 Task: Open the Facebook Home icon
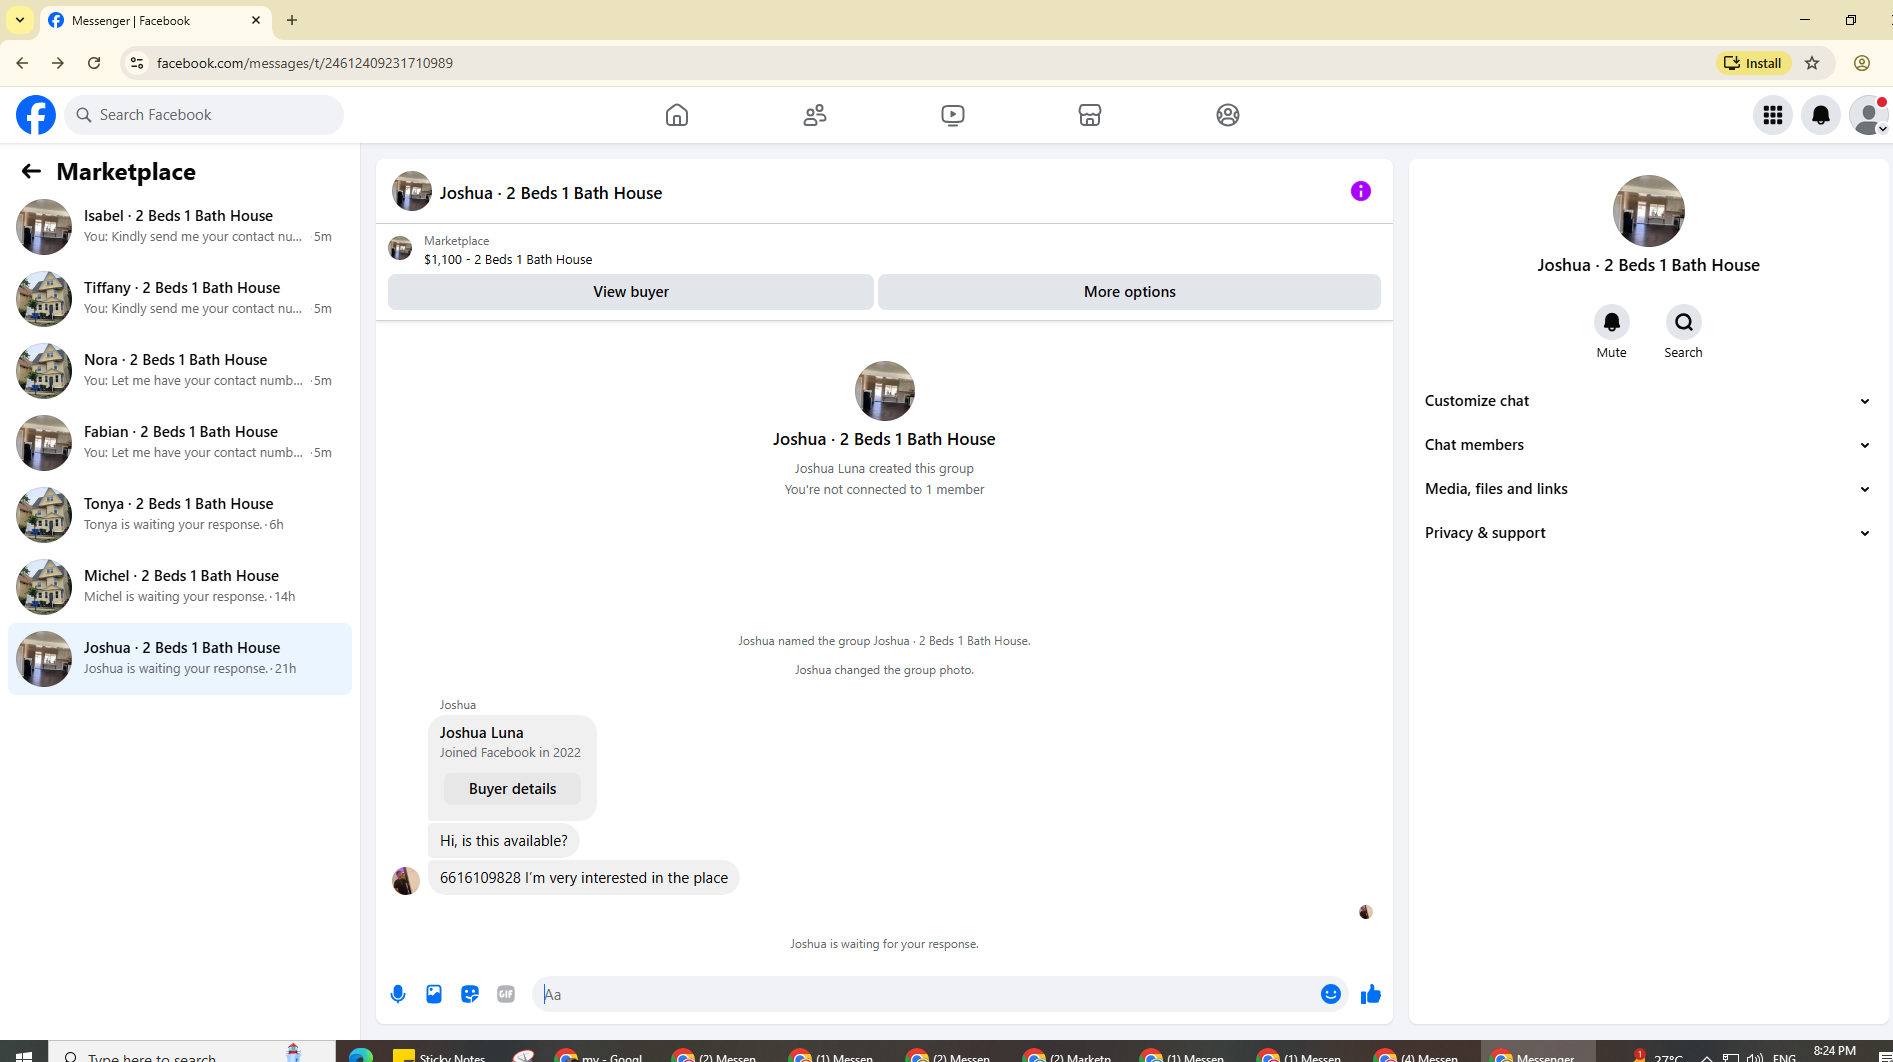click(x=677, y=115)
